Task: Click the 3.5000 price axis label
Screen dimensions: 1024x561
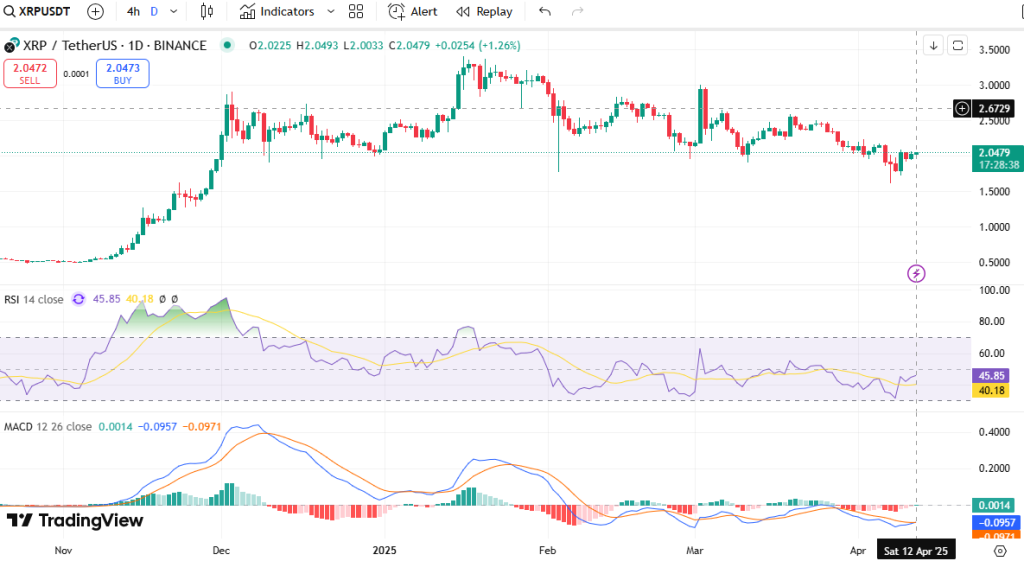Action: (994, 50)
